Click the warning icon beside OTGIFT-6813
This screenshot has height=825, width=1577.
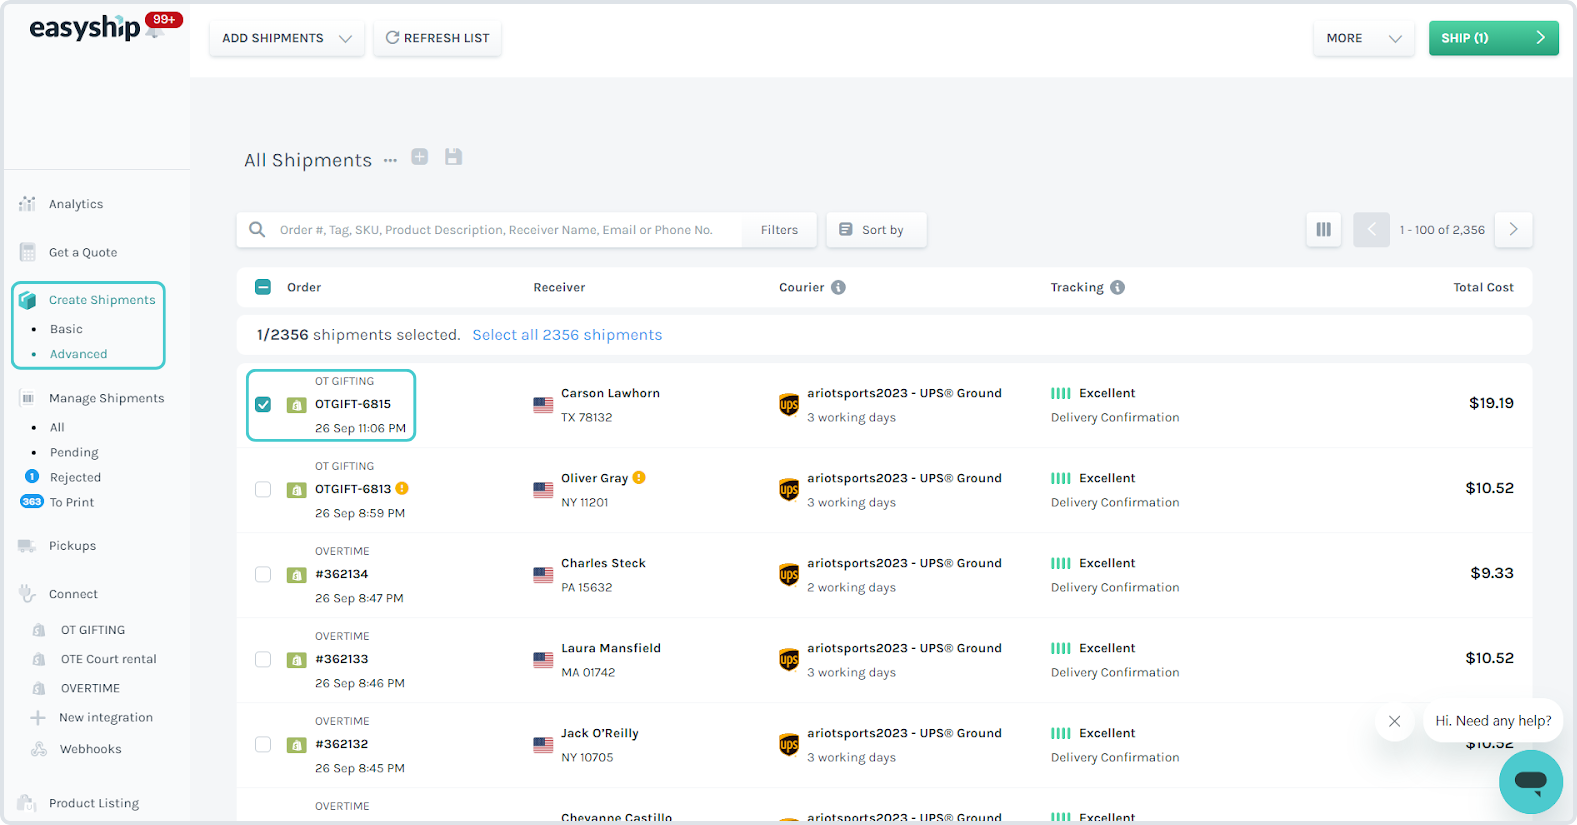click(402, 489)
